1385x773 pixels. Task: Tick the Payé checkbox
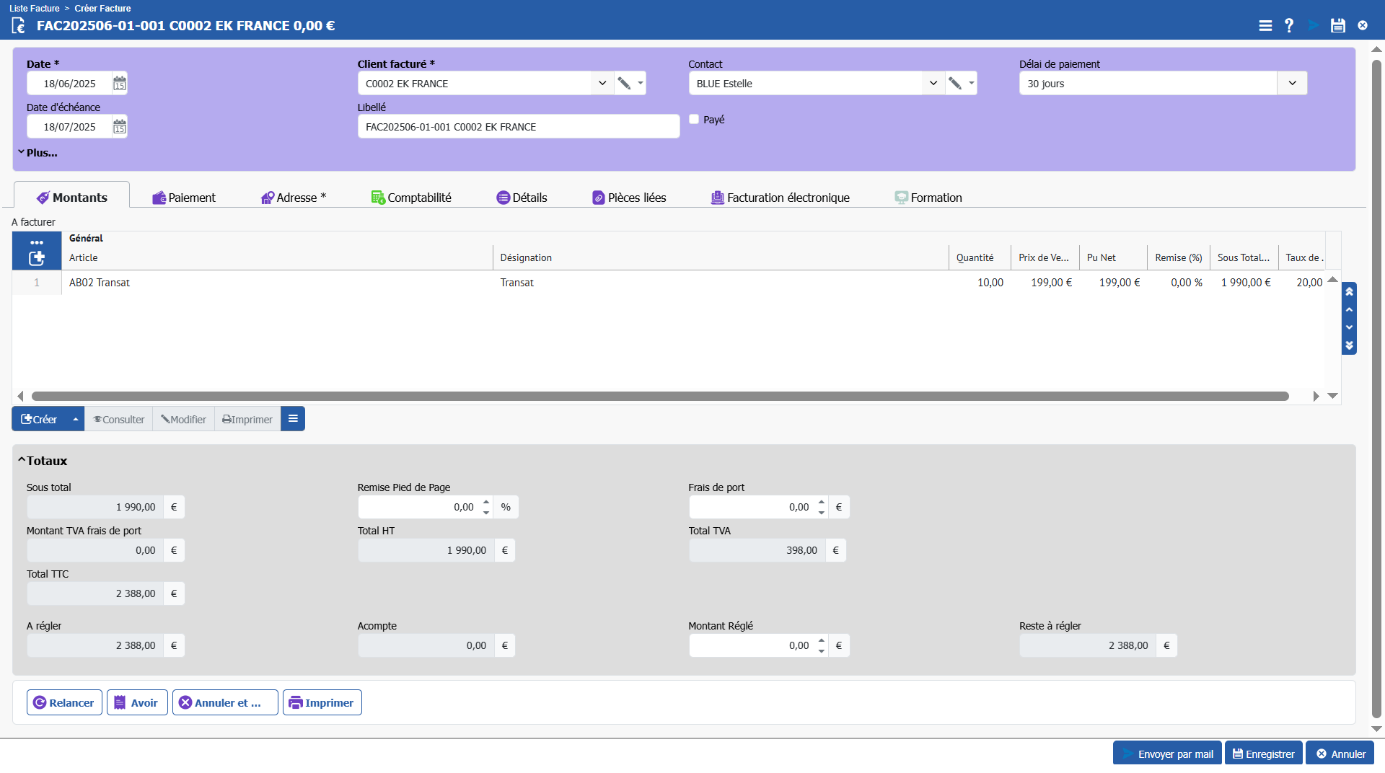pos(694,119)
